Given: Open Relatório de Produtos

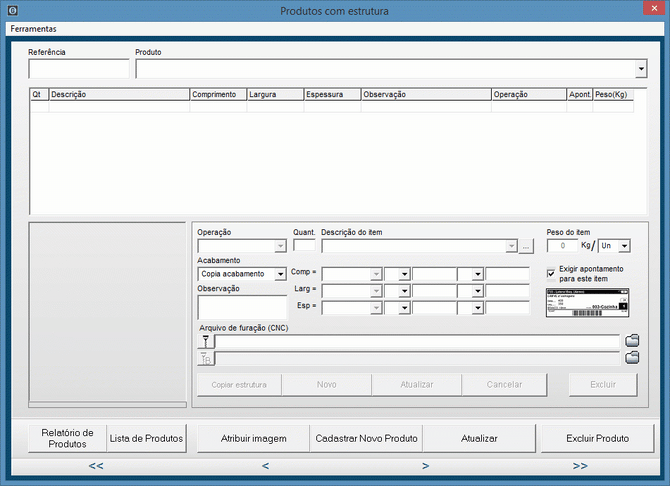Looking at the screenshot, I should (x=67, y=439).
